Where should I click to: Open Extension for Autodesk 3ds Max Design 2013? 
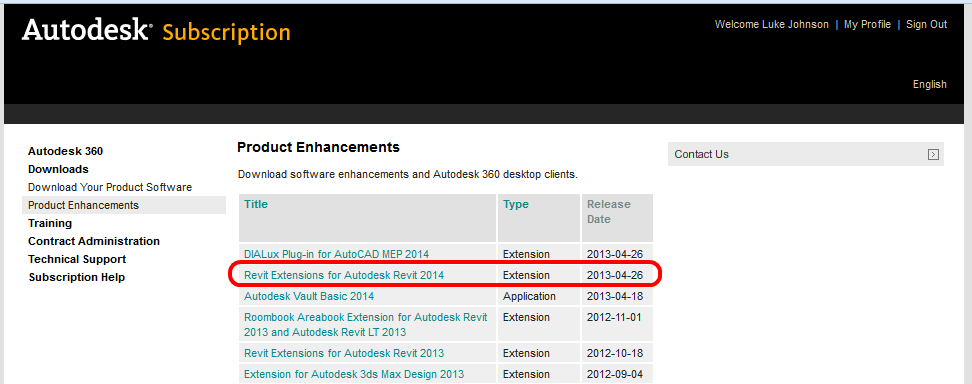354,374
